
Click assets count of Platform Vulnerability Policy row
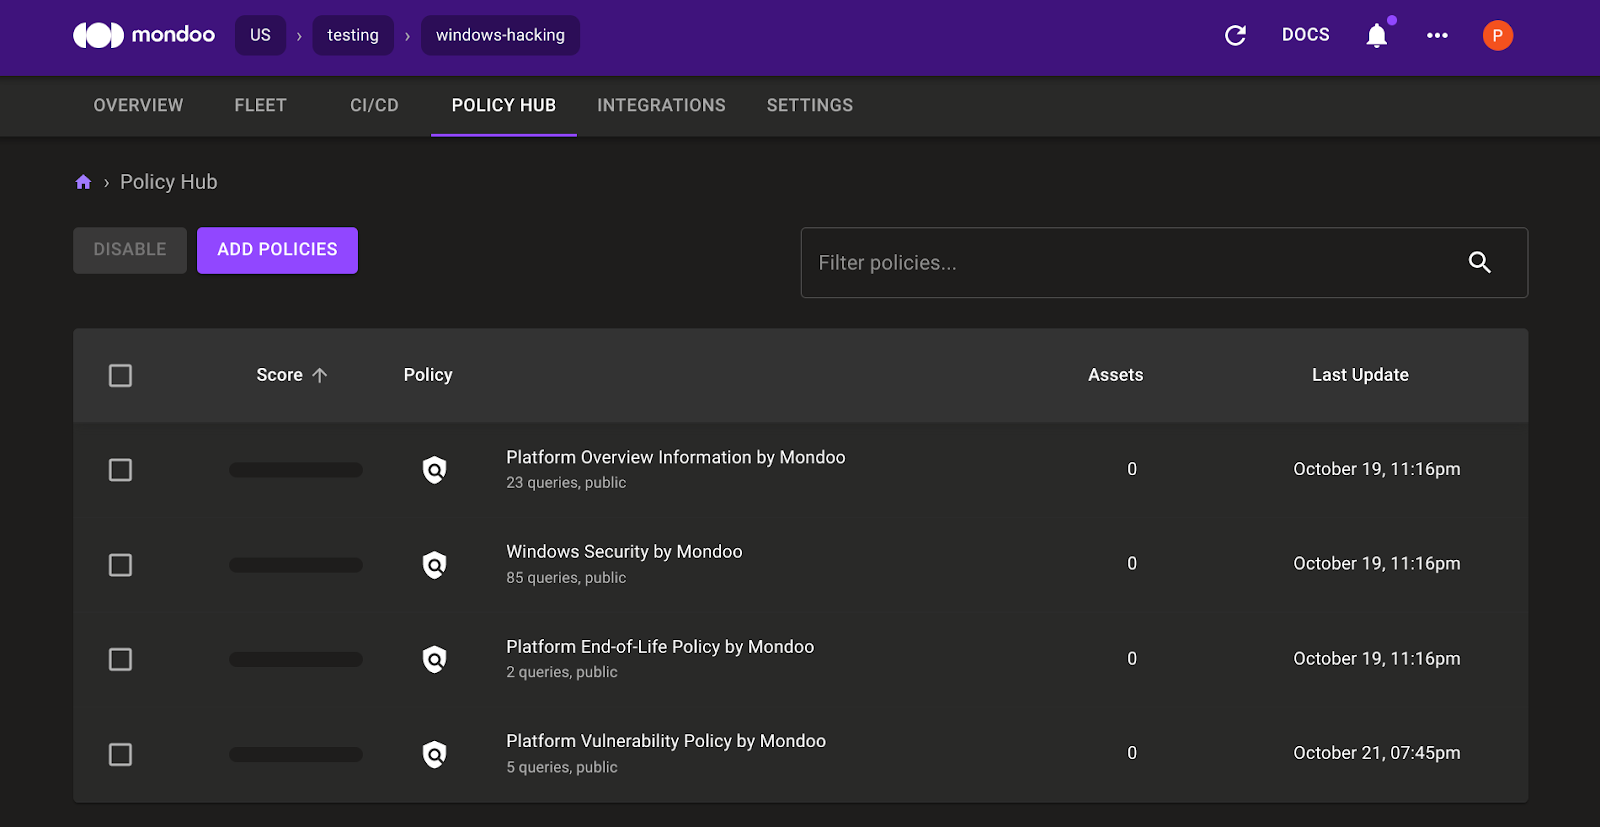tap(1132, 753)
